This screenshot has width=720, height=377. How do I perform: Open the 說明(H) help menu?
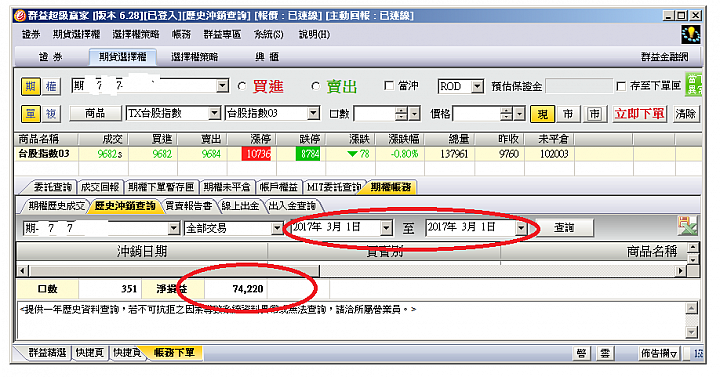pos(314,34)
